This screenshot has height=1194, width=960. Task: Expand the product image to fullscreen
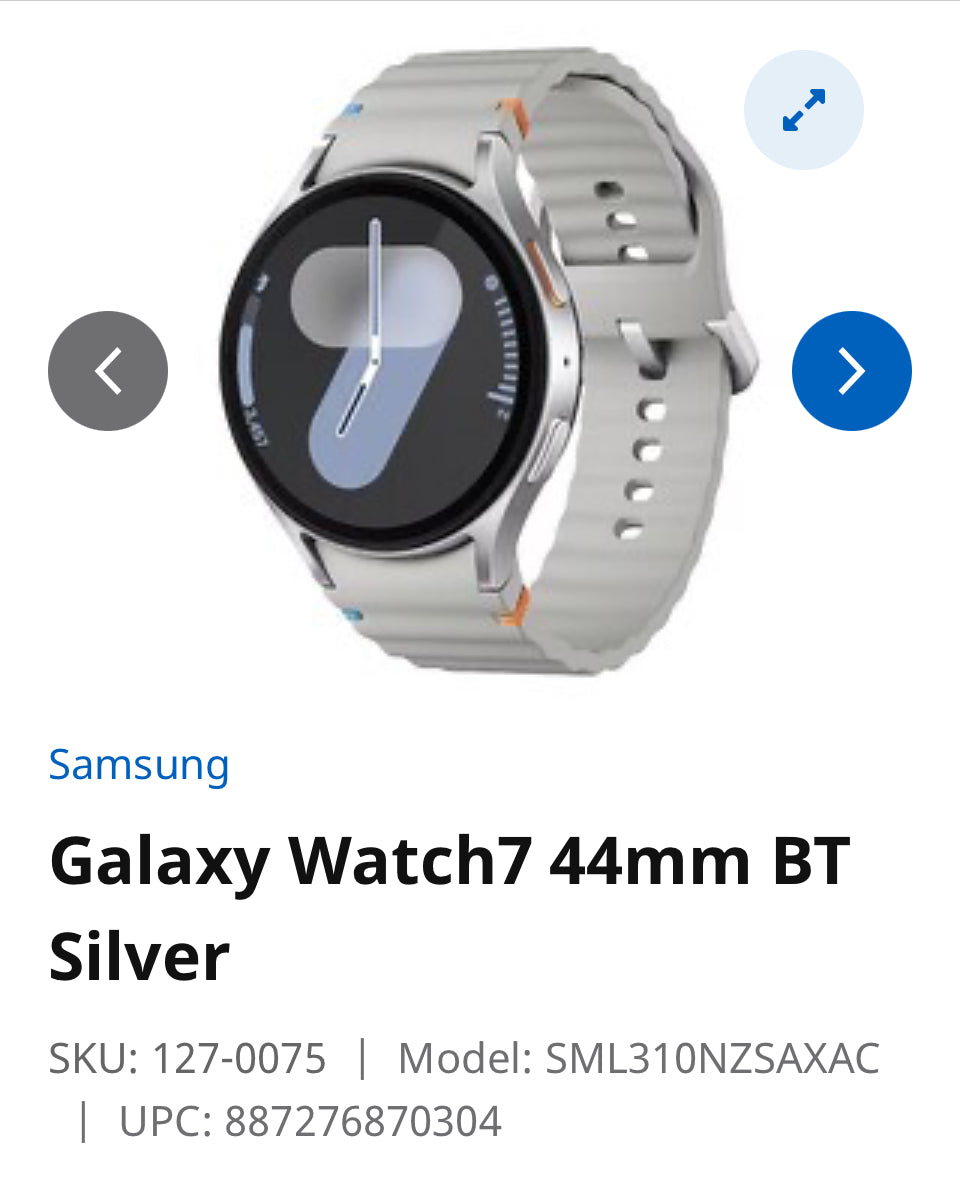tap(803, 110)
